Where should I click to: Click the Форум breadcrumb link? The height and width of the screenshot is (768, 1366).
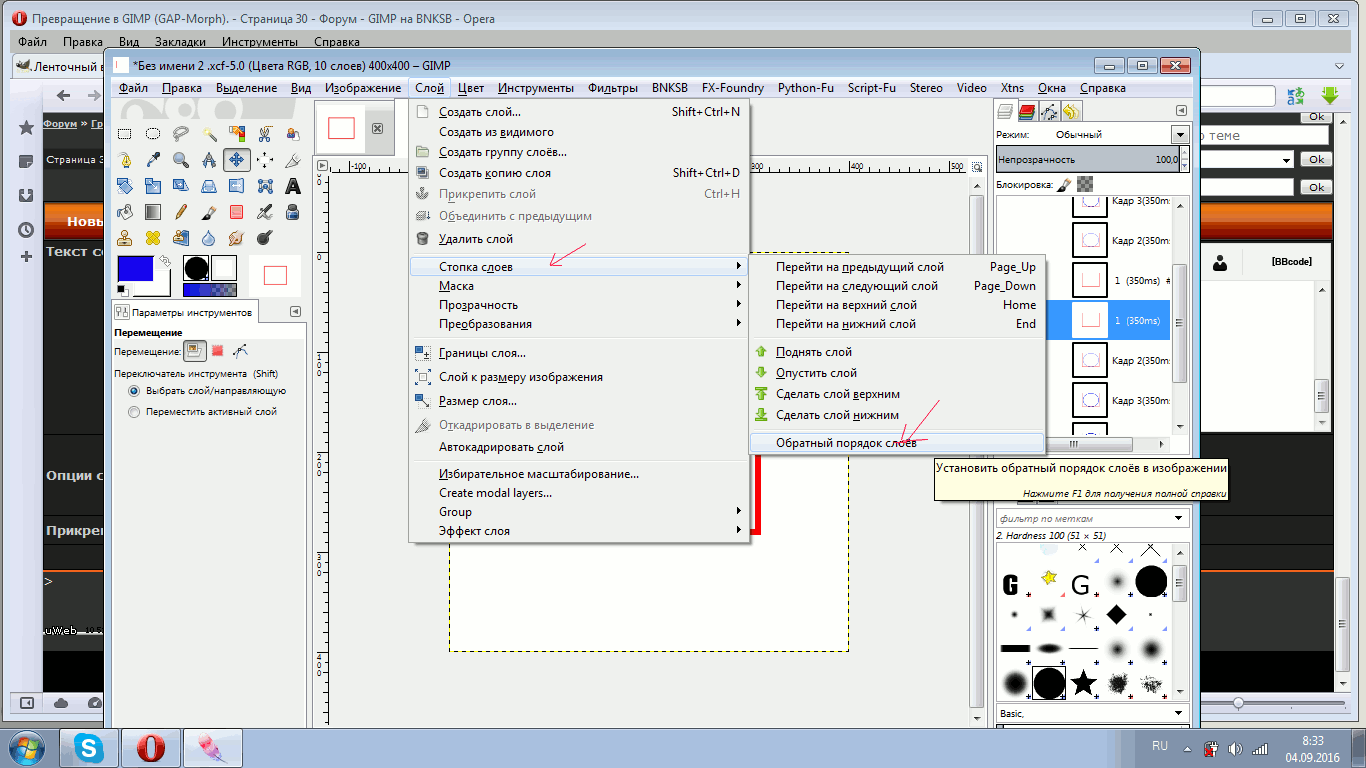click(x=60, y=124)
